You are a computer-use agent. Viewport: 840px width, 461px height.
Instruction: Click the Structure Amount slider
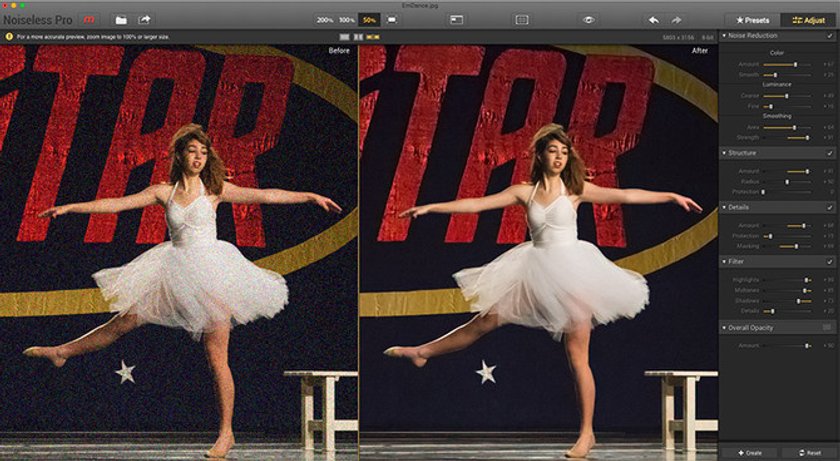(786, 171)
